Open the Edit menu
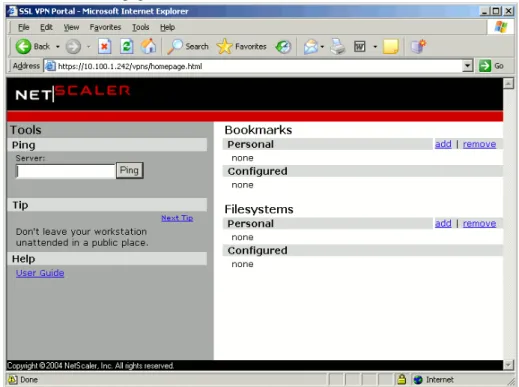Screen dimensions: 519x387 [x=46, y=27]
